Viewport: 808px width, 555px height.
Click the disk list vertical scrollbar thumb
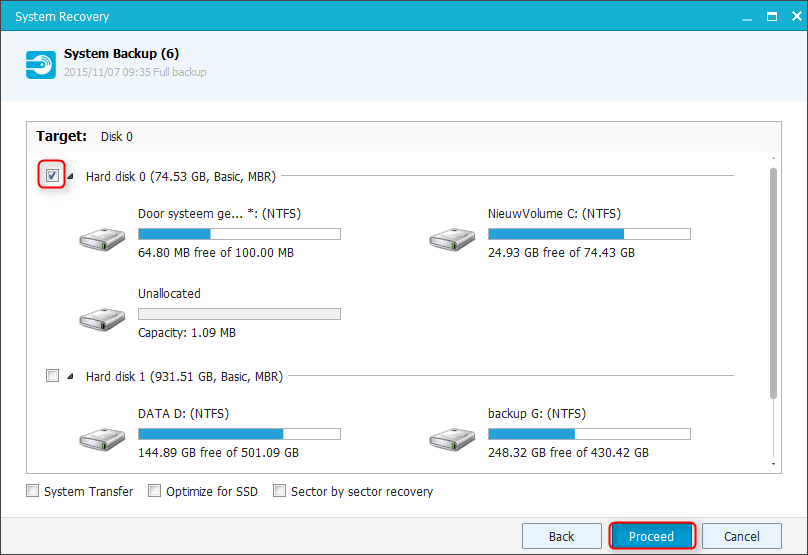[773, 283]
